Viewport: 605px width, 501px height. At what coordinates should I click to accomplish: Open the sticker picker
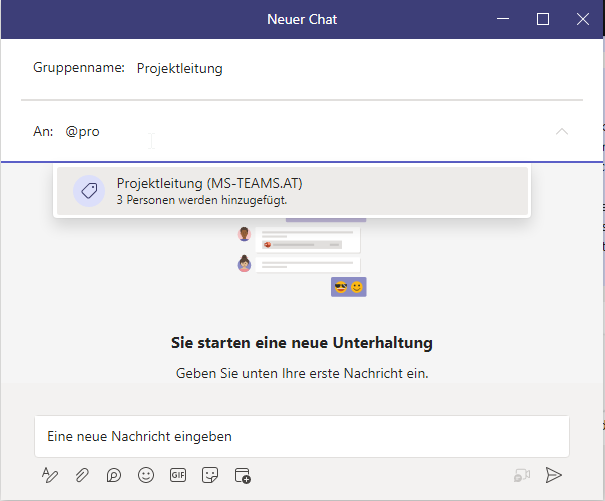(x=210, y=475)
